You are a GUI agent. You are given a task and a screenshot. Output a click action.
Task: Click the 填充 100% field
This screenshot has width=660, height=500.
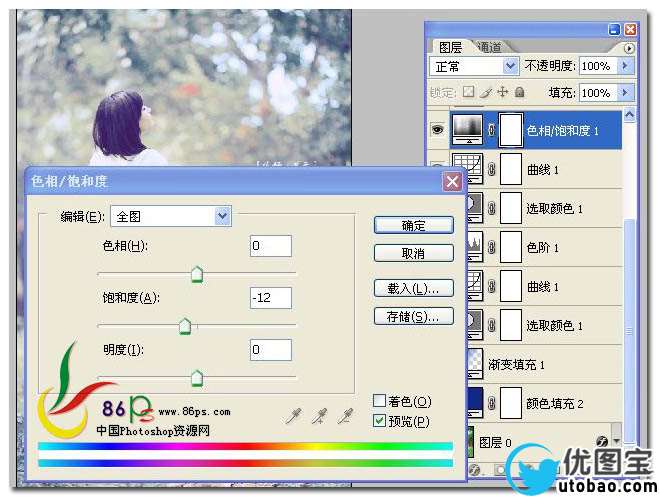pos(598,92)
